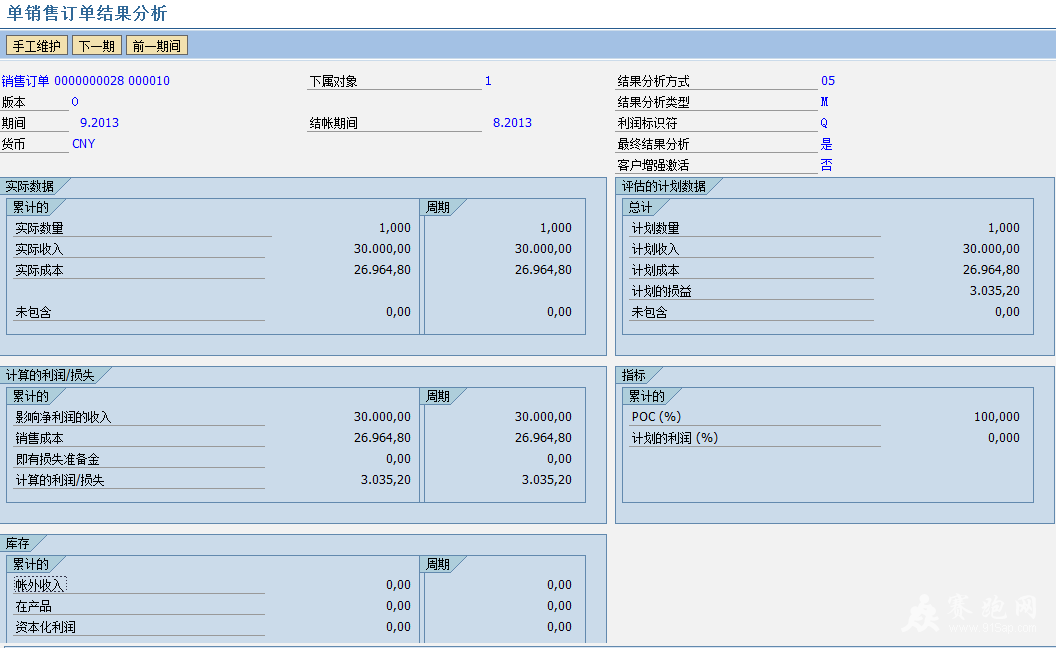Click profit indicator value Q
Image resolution: width=1056 pixels, height=648 pixels.
(824, 123)
